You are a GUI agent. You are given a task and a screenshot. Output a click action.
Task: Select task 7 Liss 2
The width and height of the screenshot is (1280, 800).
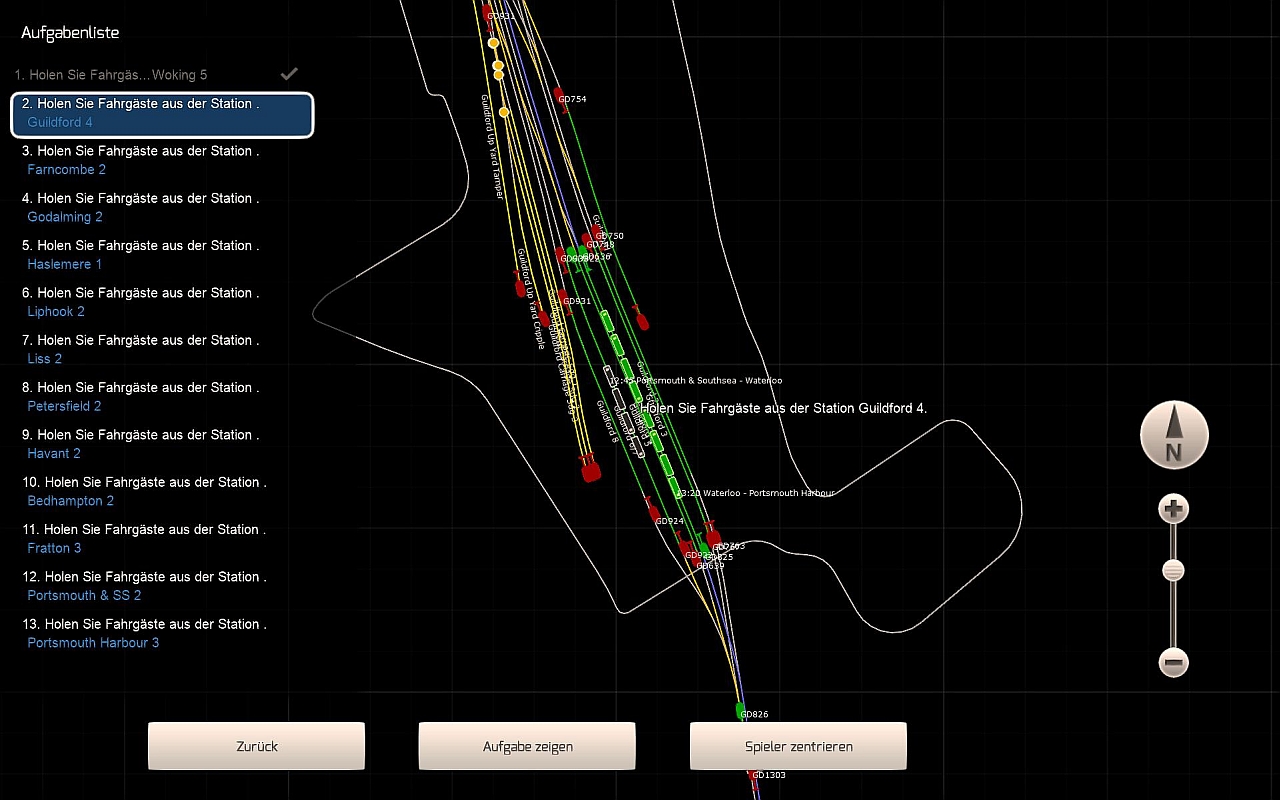point(162,349)
